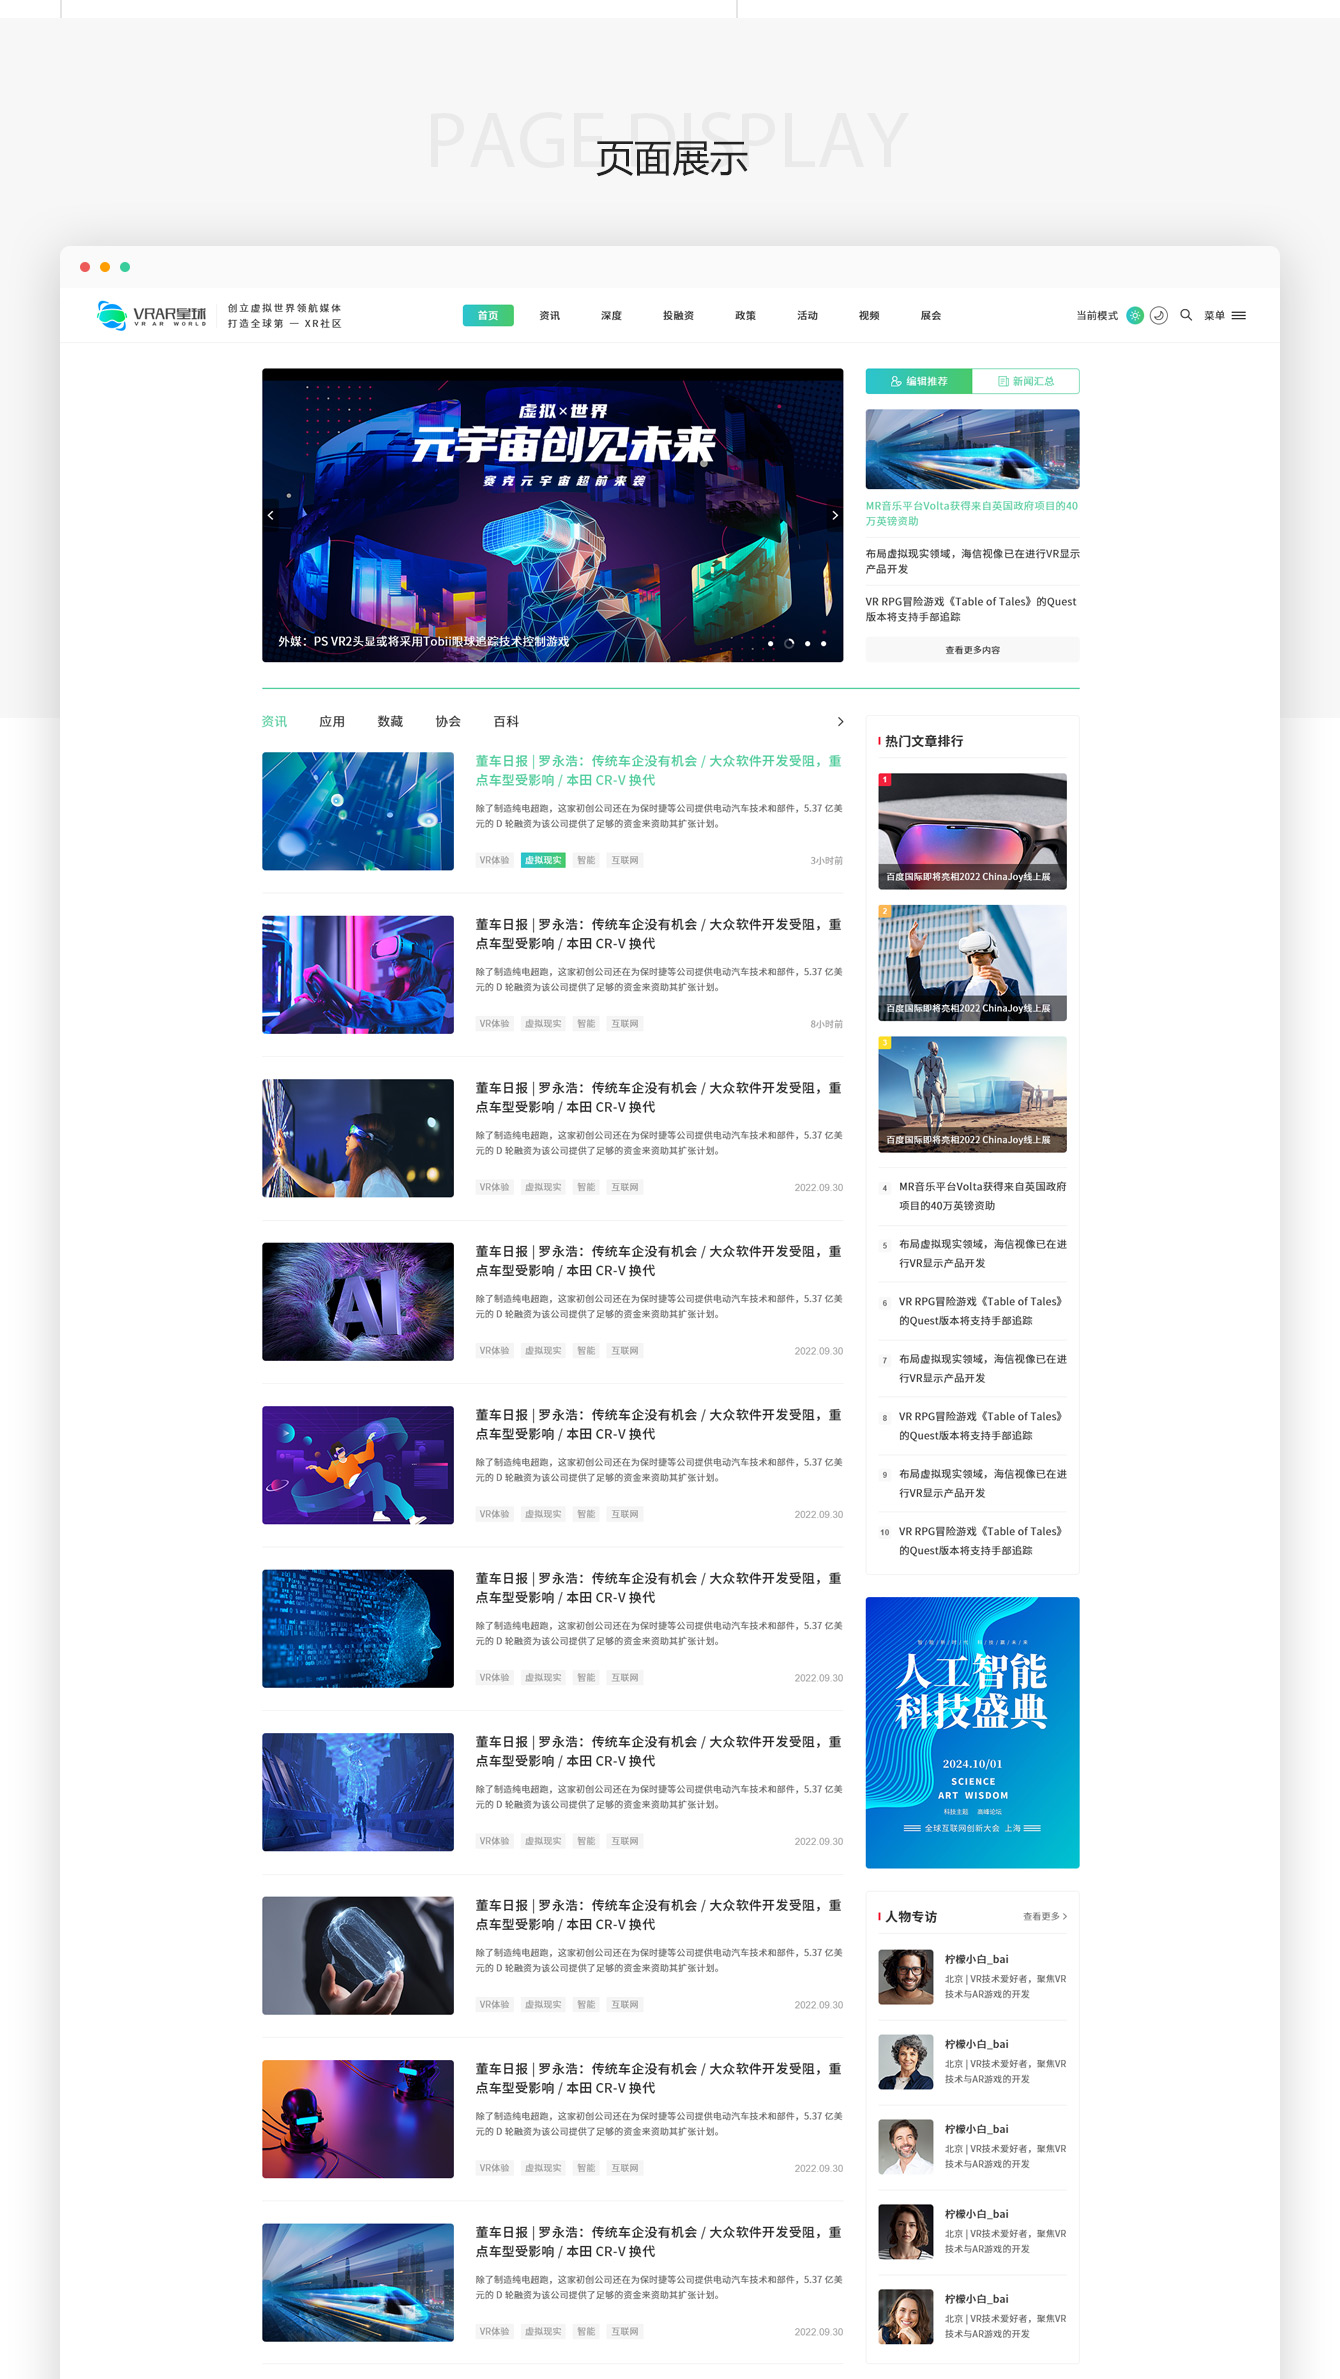Open the 投融资 navigation item
This screenshot has height=2379, width=1340.
click(x=678, y=316)
